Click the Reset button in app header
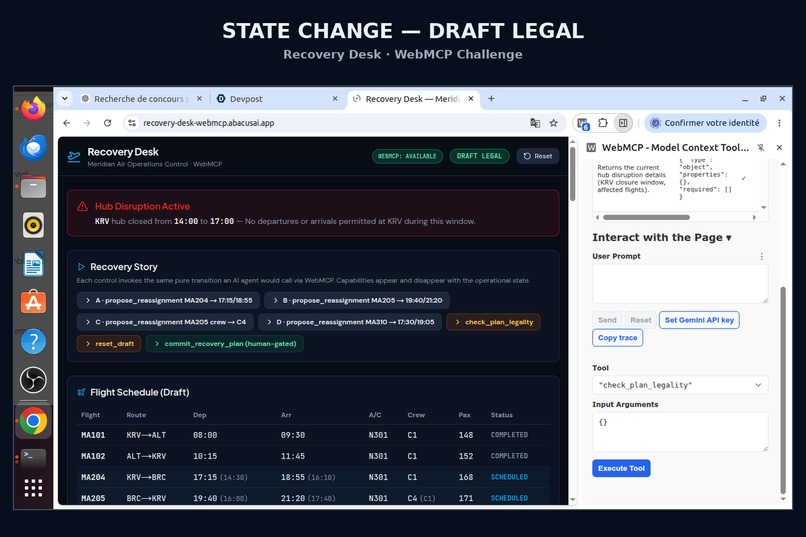Screen dimensions: 806x537 [x=538, y=156]
